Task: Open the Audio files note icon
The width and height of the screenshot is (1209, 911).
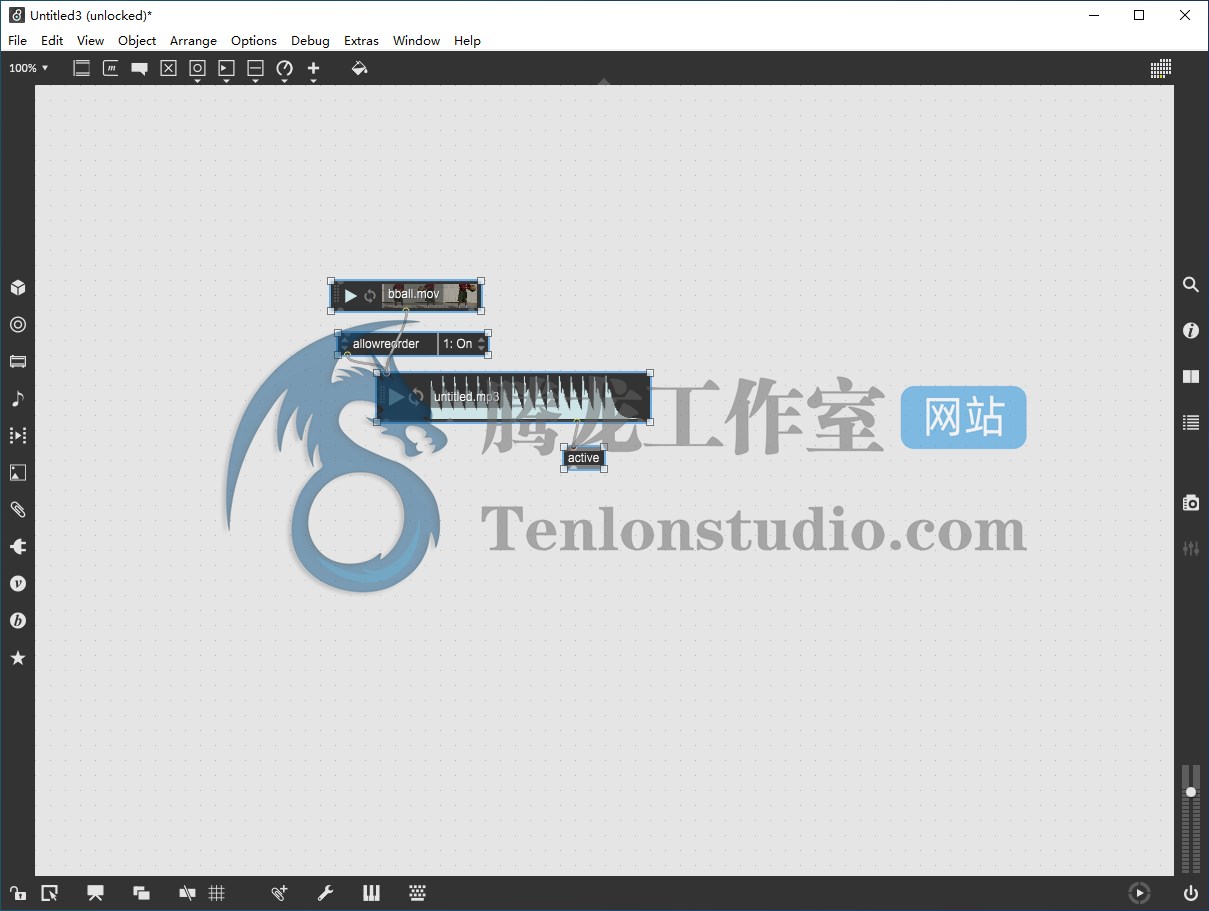Action: 17,399
